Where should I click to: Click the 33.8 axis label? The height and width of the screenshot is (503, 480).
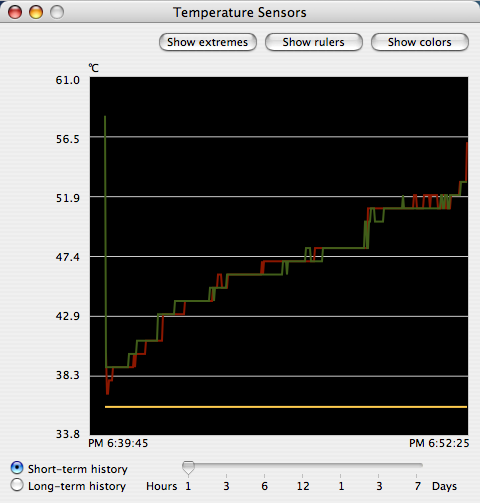click(x=68, y=434)
